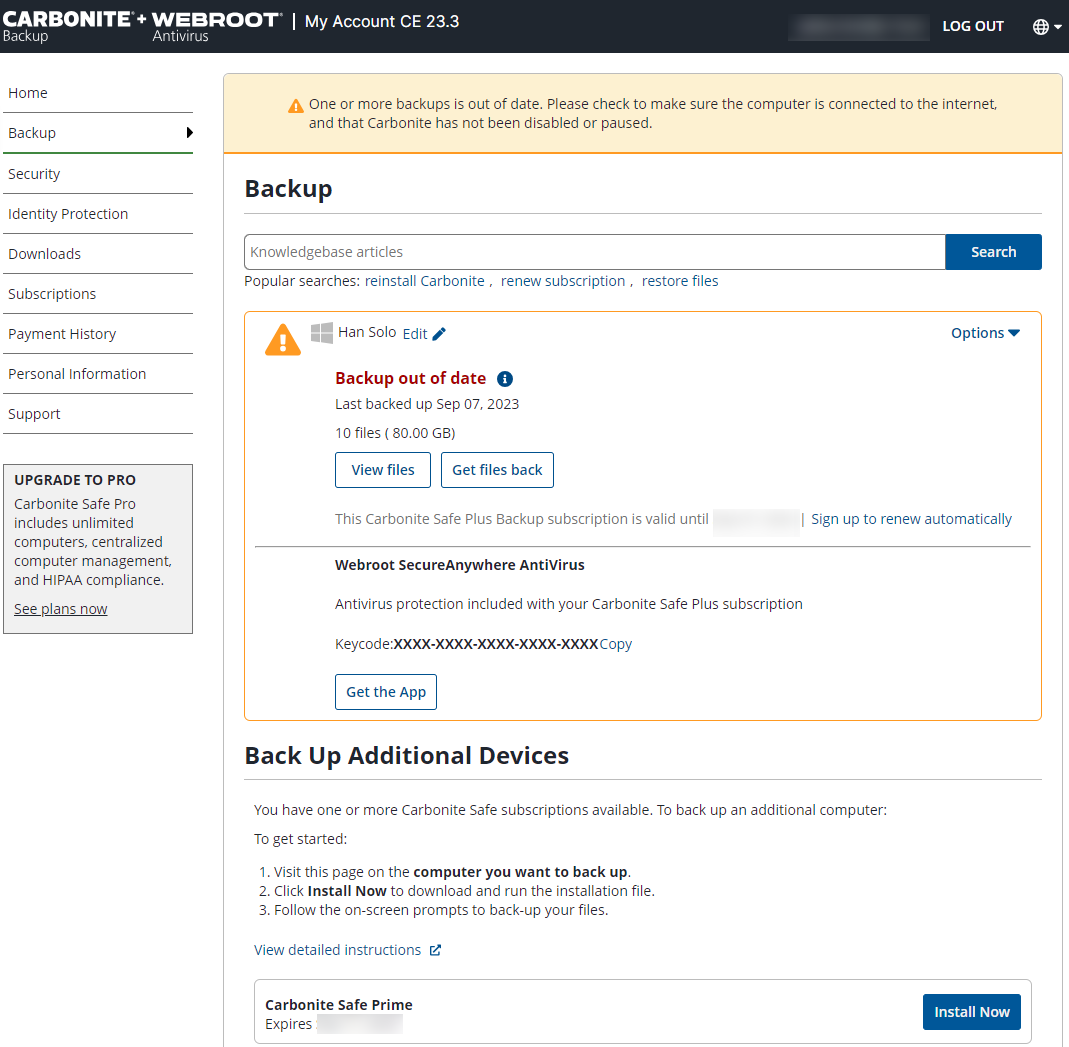The height and width of the screenshot is (1047, 1069).
Task: Click the Carbonite + Webroot logo
Action: (x=141, y=26)
